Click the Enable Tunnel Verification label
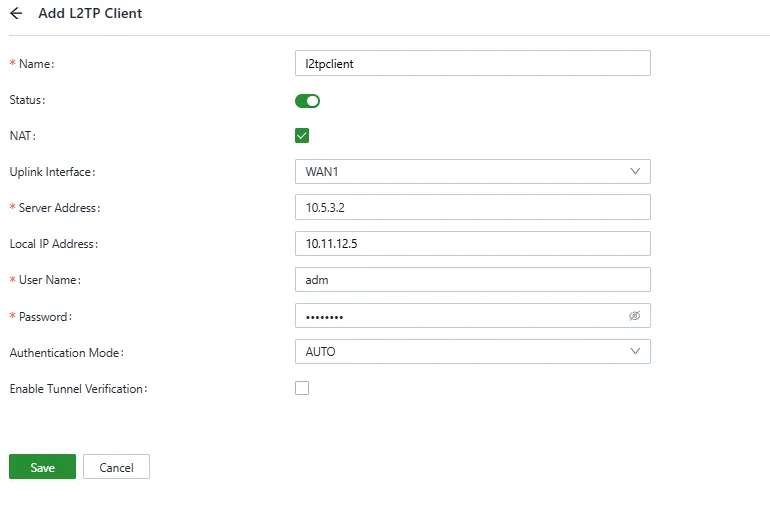Viewport: 770px width, 509px height. click(79, 389)
